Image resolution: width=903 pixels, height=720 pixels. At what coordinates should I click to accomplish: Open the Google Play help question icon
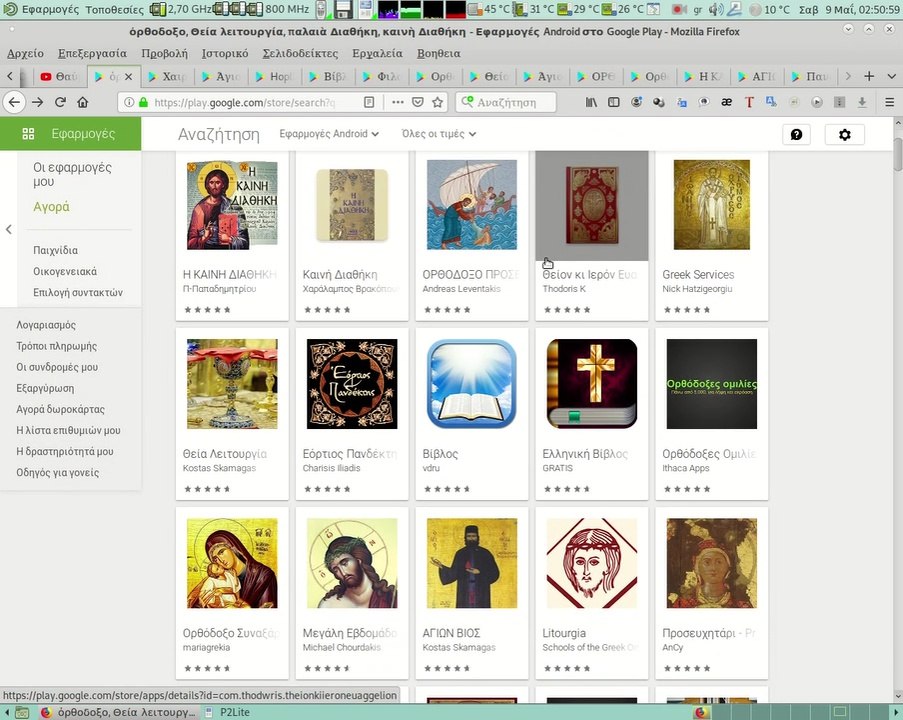coord(796,134)
